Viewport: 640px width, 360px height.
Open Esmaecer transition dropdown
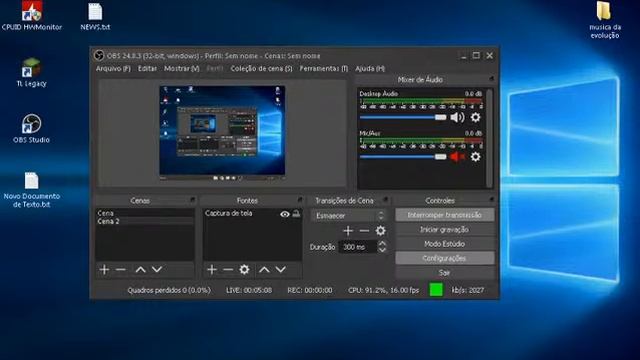pos(348,216)
